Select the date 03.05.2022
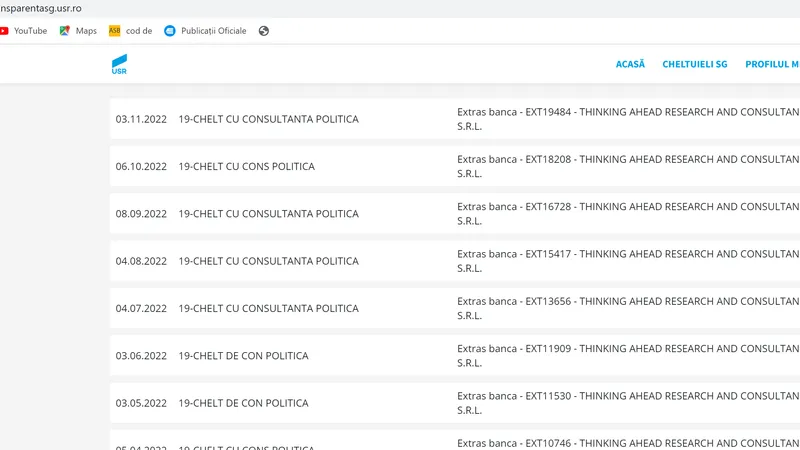The height and width of the screenshot is (450, 800). [x=141, y=403]
